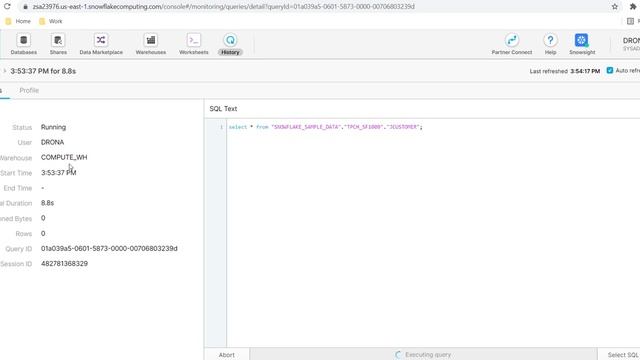The image size is (640, 360).
Task: Expand the query header chevron beside 3:53:37 PM
Action: [x=4, y=71]
